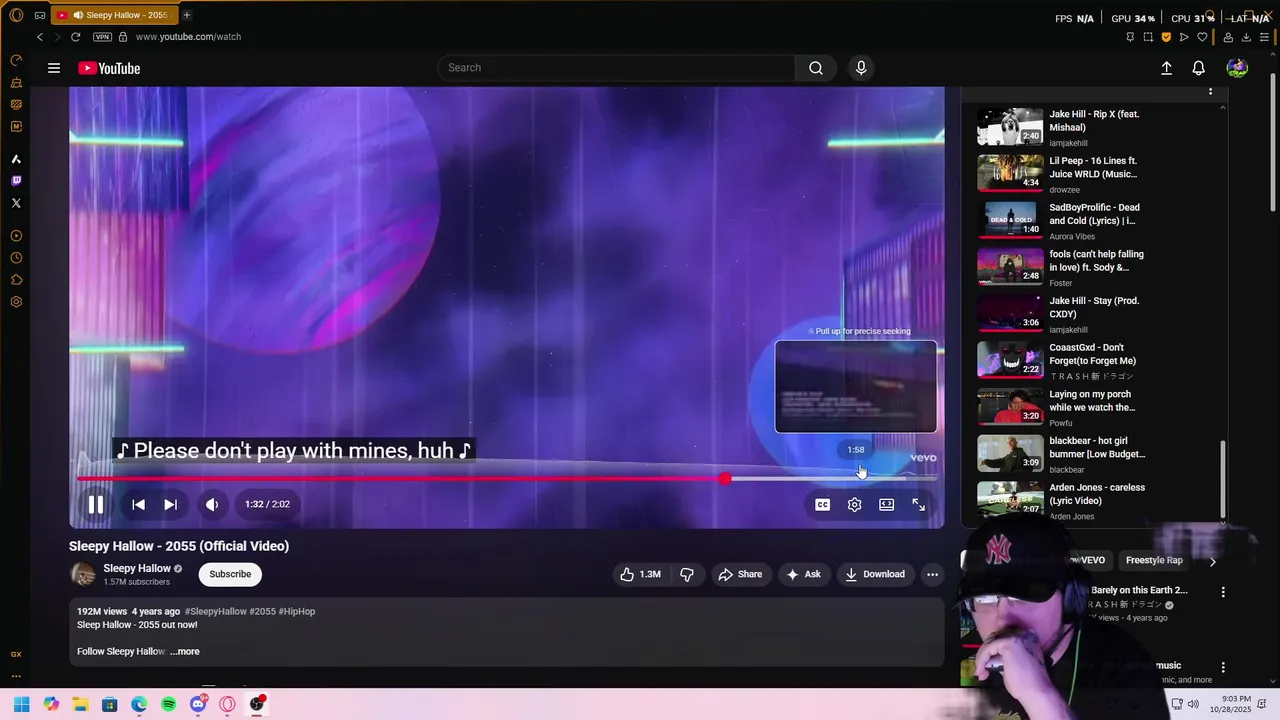Open the YouTube guide hamburger menu
The height and width of the screenshot is (720, 1280).
[54, 68]
